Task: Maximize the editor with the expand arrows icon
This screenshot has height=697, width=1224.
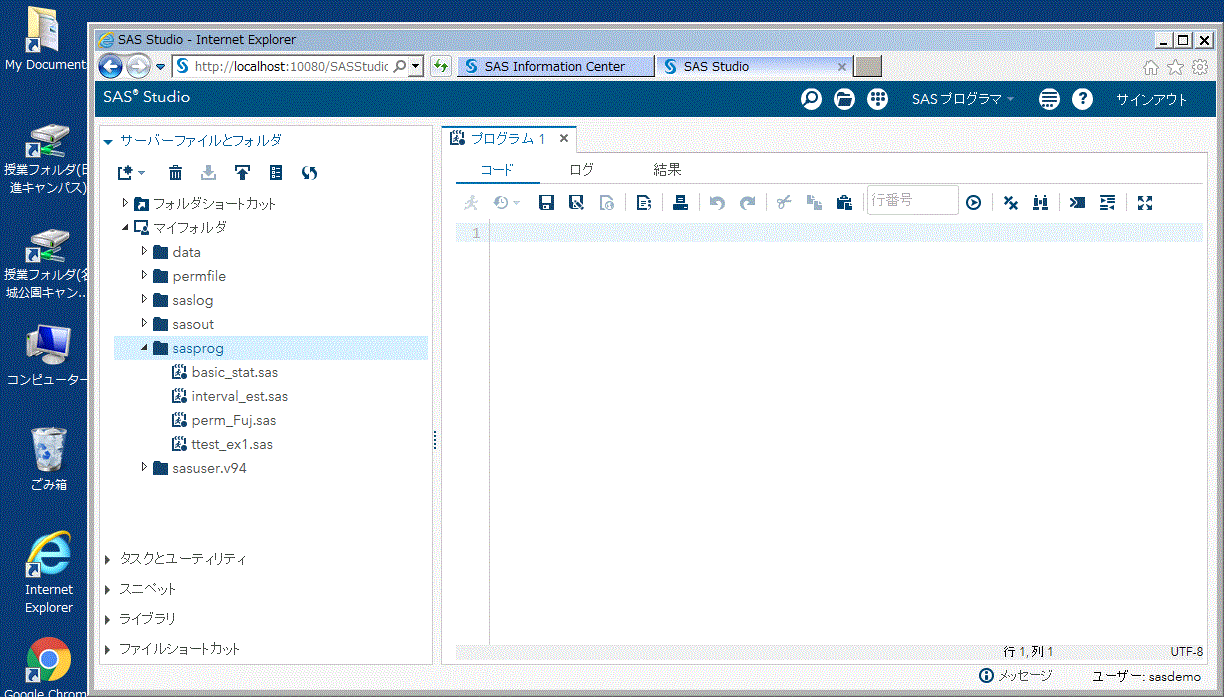Action: (1145, 202)
